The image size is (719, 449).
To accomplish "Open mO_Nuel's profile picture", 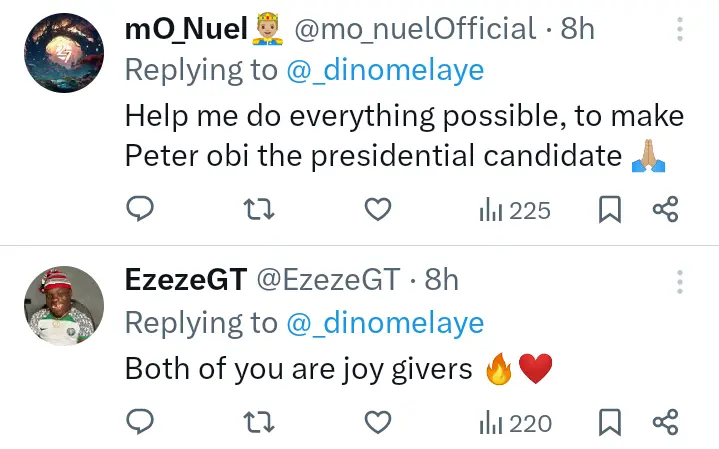I will (64, 52).
